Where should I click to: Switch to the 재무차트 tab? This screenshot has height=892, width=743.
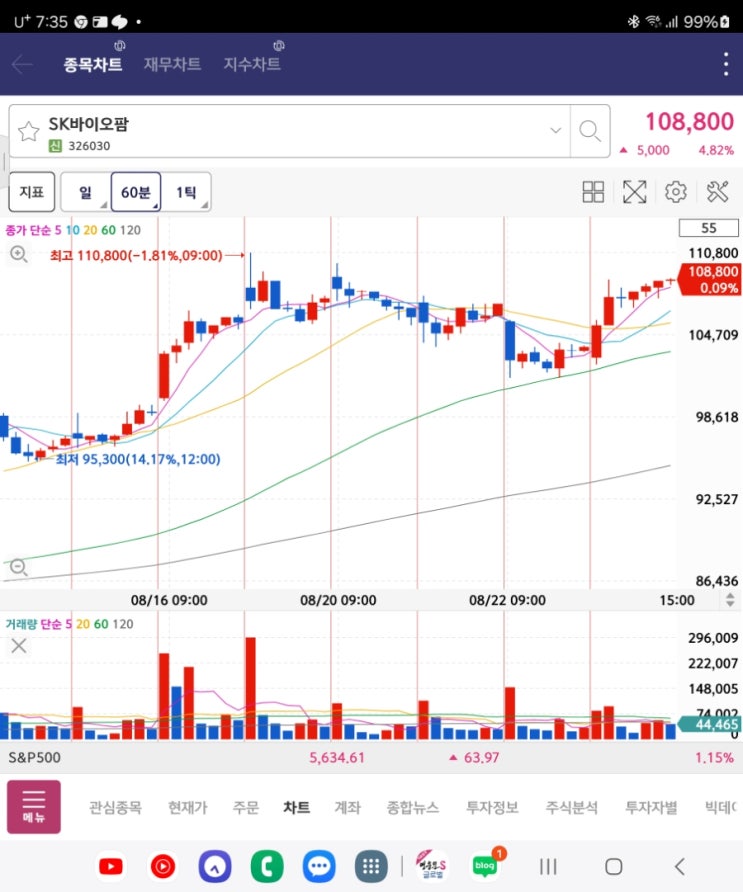tap(172, 64)
